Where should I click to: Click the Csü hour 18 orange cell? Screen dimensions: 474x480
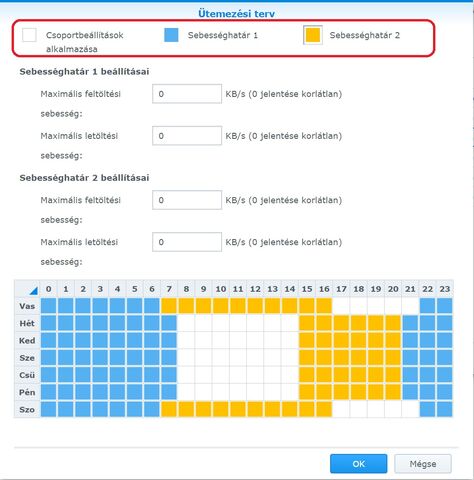pos(359,375)
